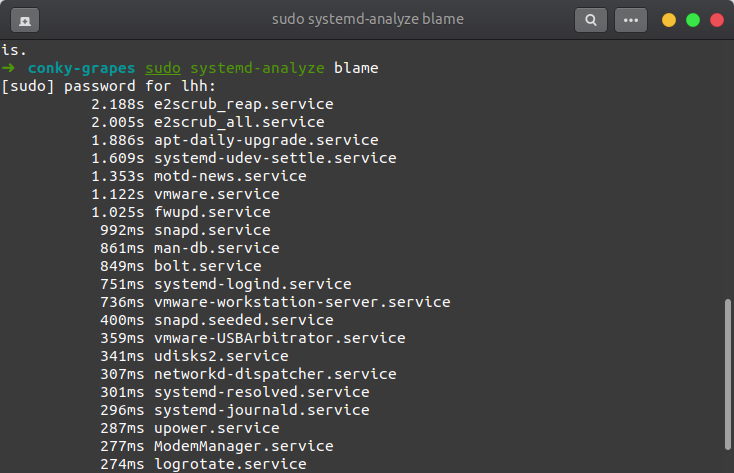Click 'ModemManager.service' entry
Viewport: 734px width, 473px height.
point(244,446)
